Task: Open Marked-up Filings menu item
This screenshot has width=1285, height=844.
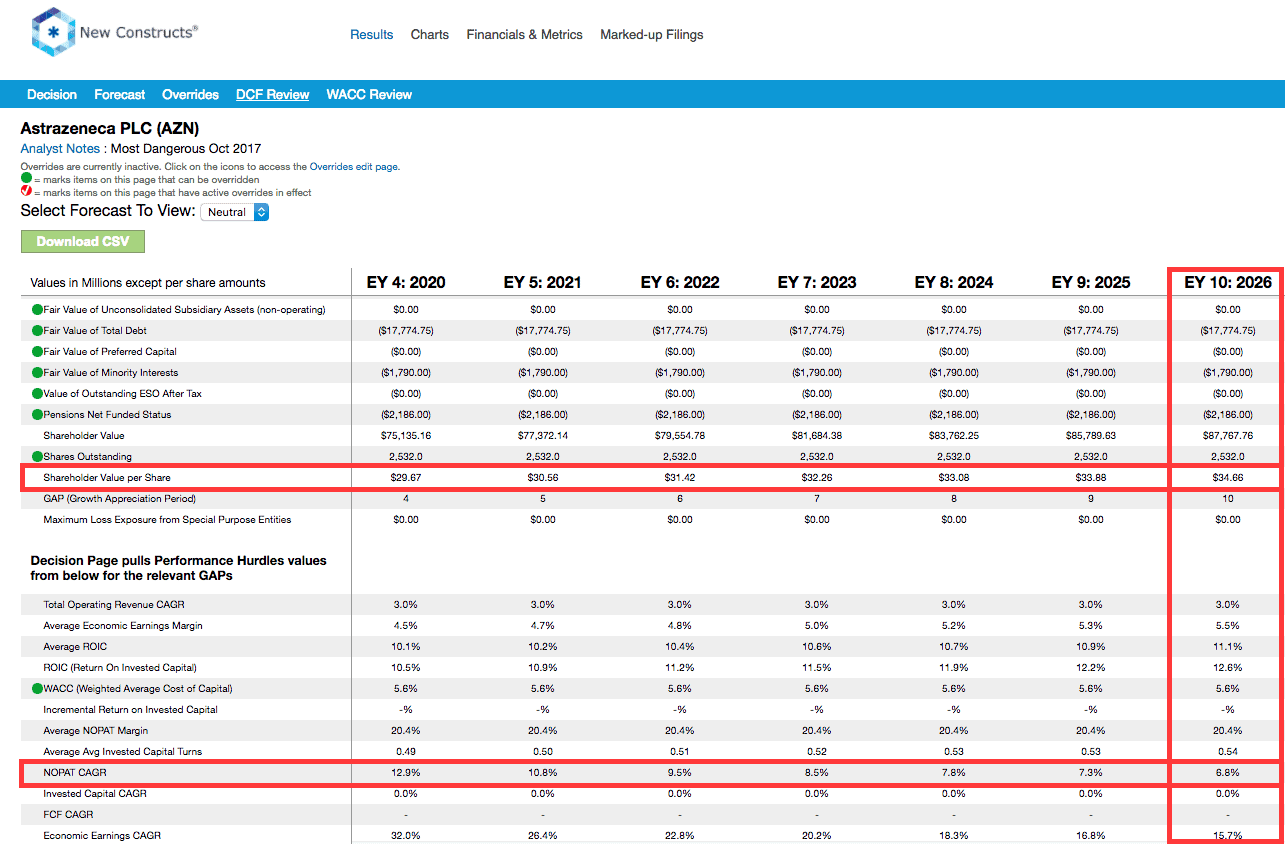Action: 652,34
